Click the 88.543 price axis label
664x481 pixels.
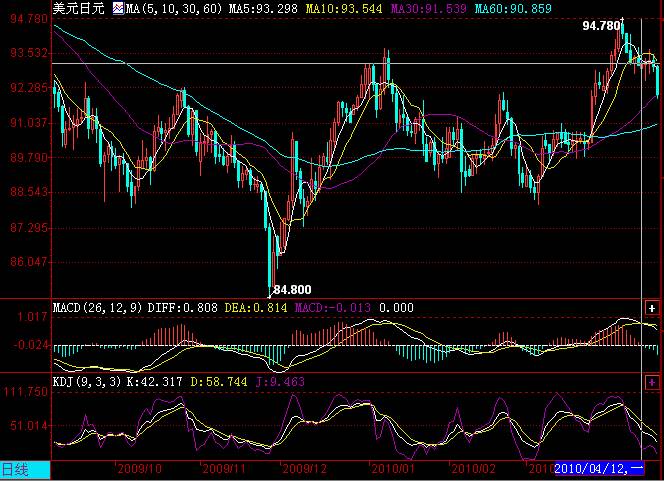pyautogui.click(x=29, y=192)
